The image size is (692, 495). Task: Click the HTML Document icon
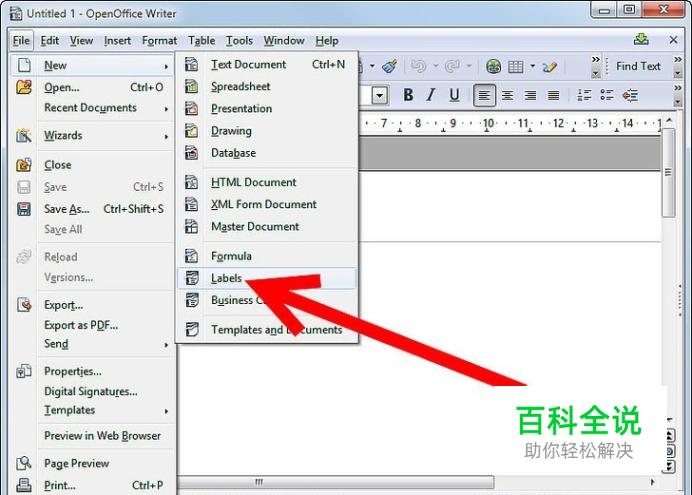pos(191,182)
